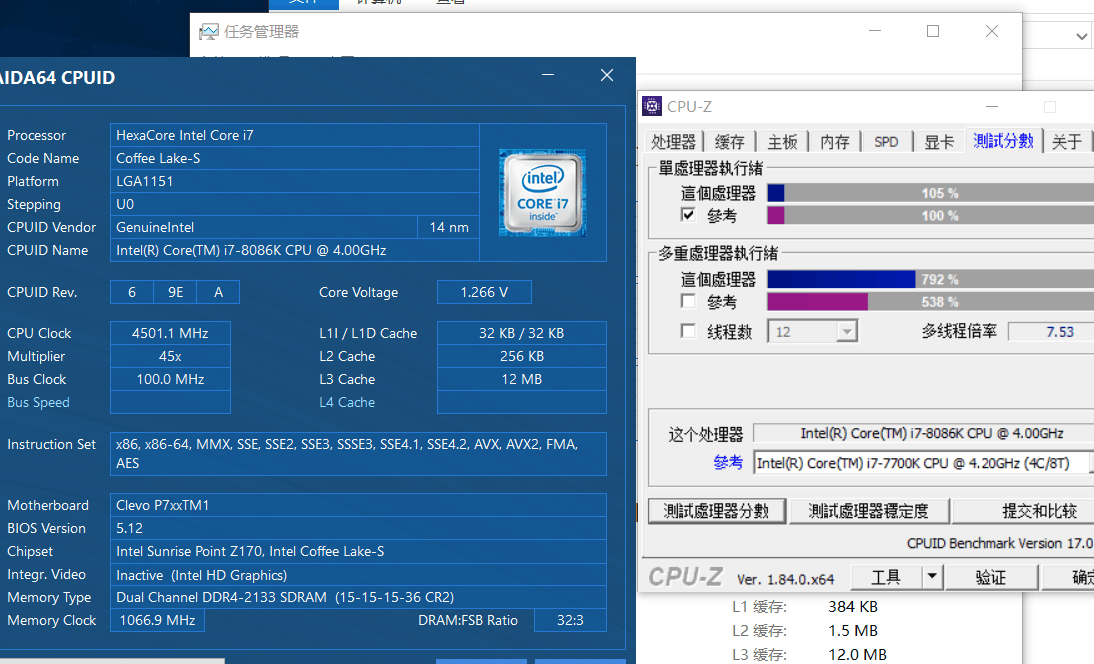
Task: Click the blue Bus Speed label
Action: tap(38, 402)
